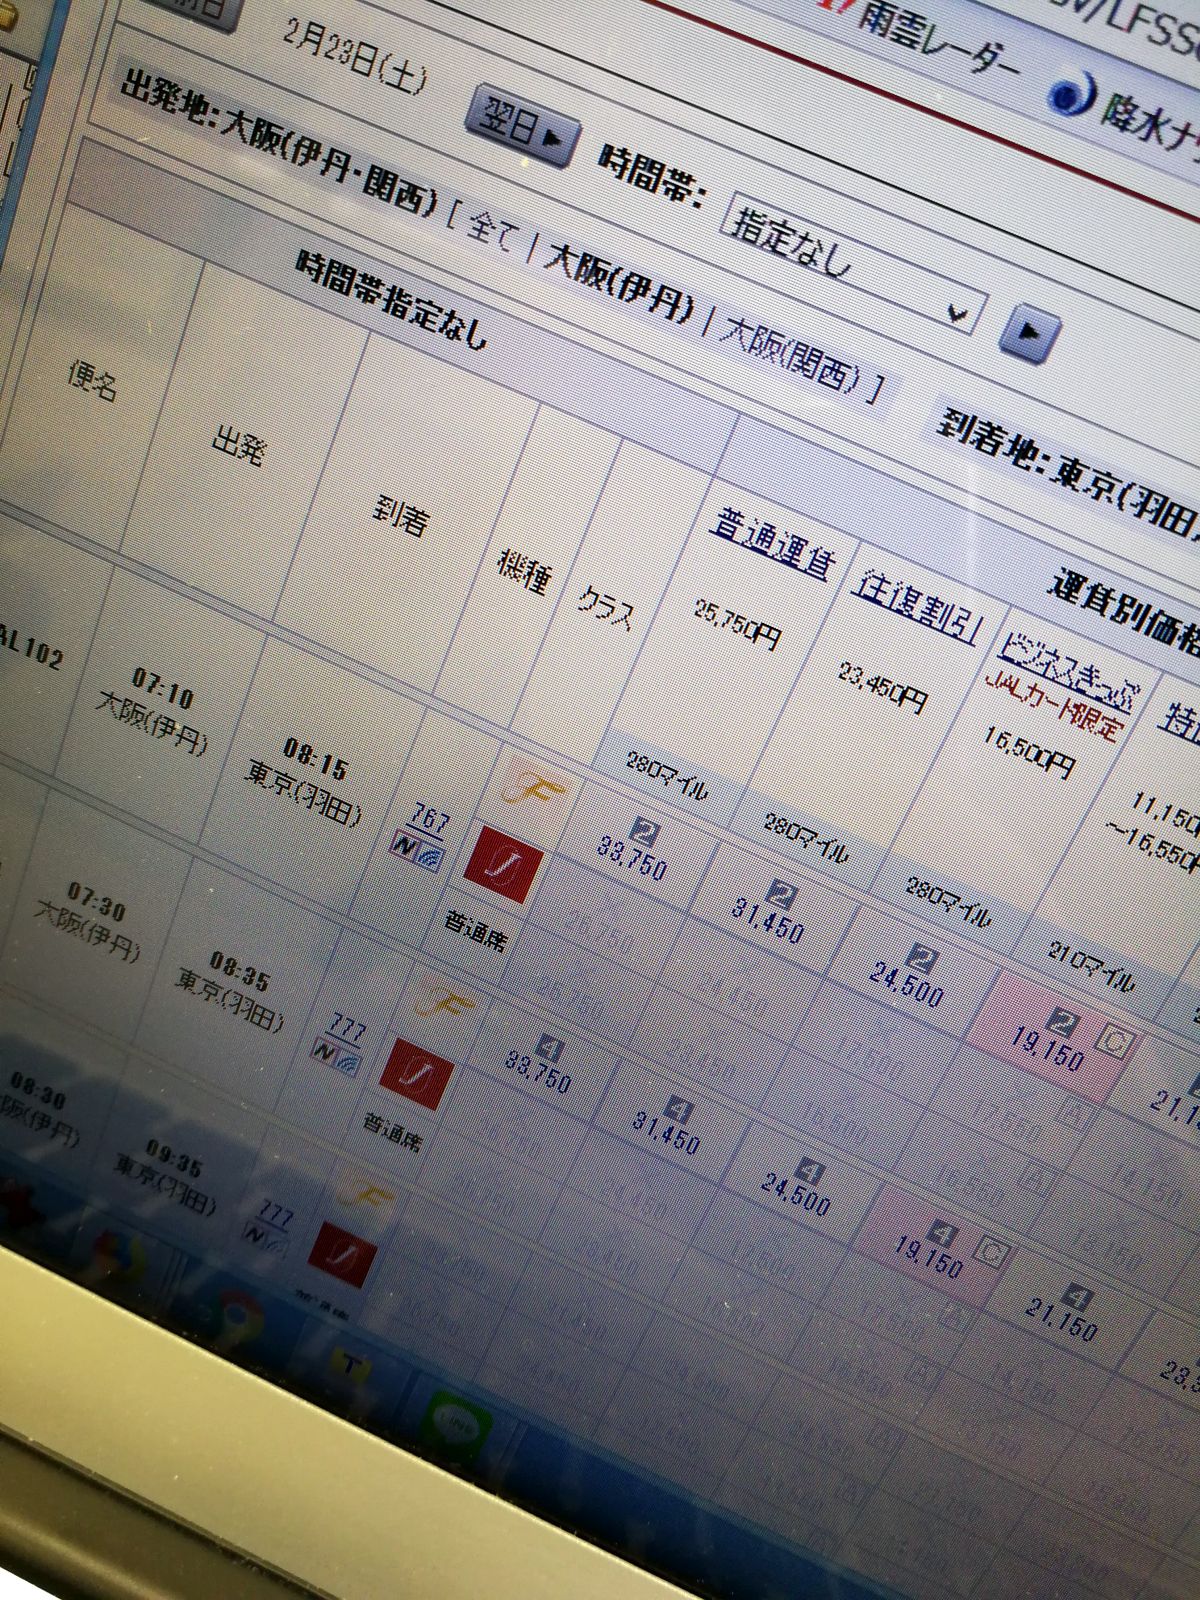Viewport: 1200px width, 1600px height.
Task: Click the 出発 column header
Action: point(239,447)
